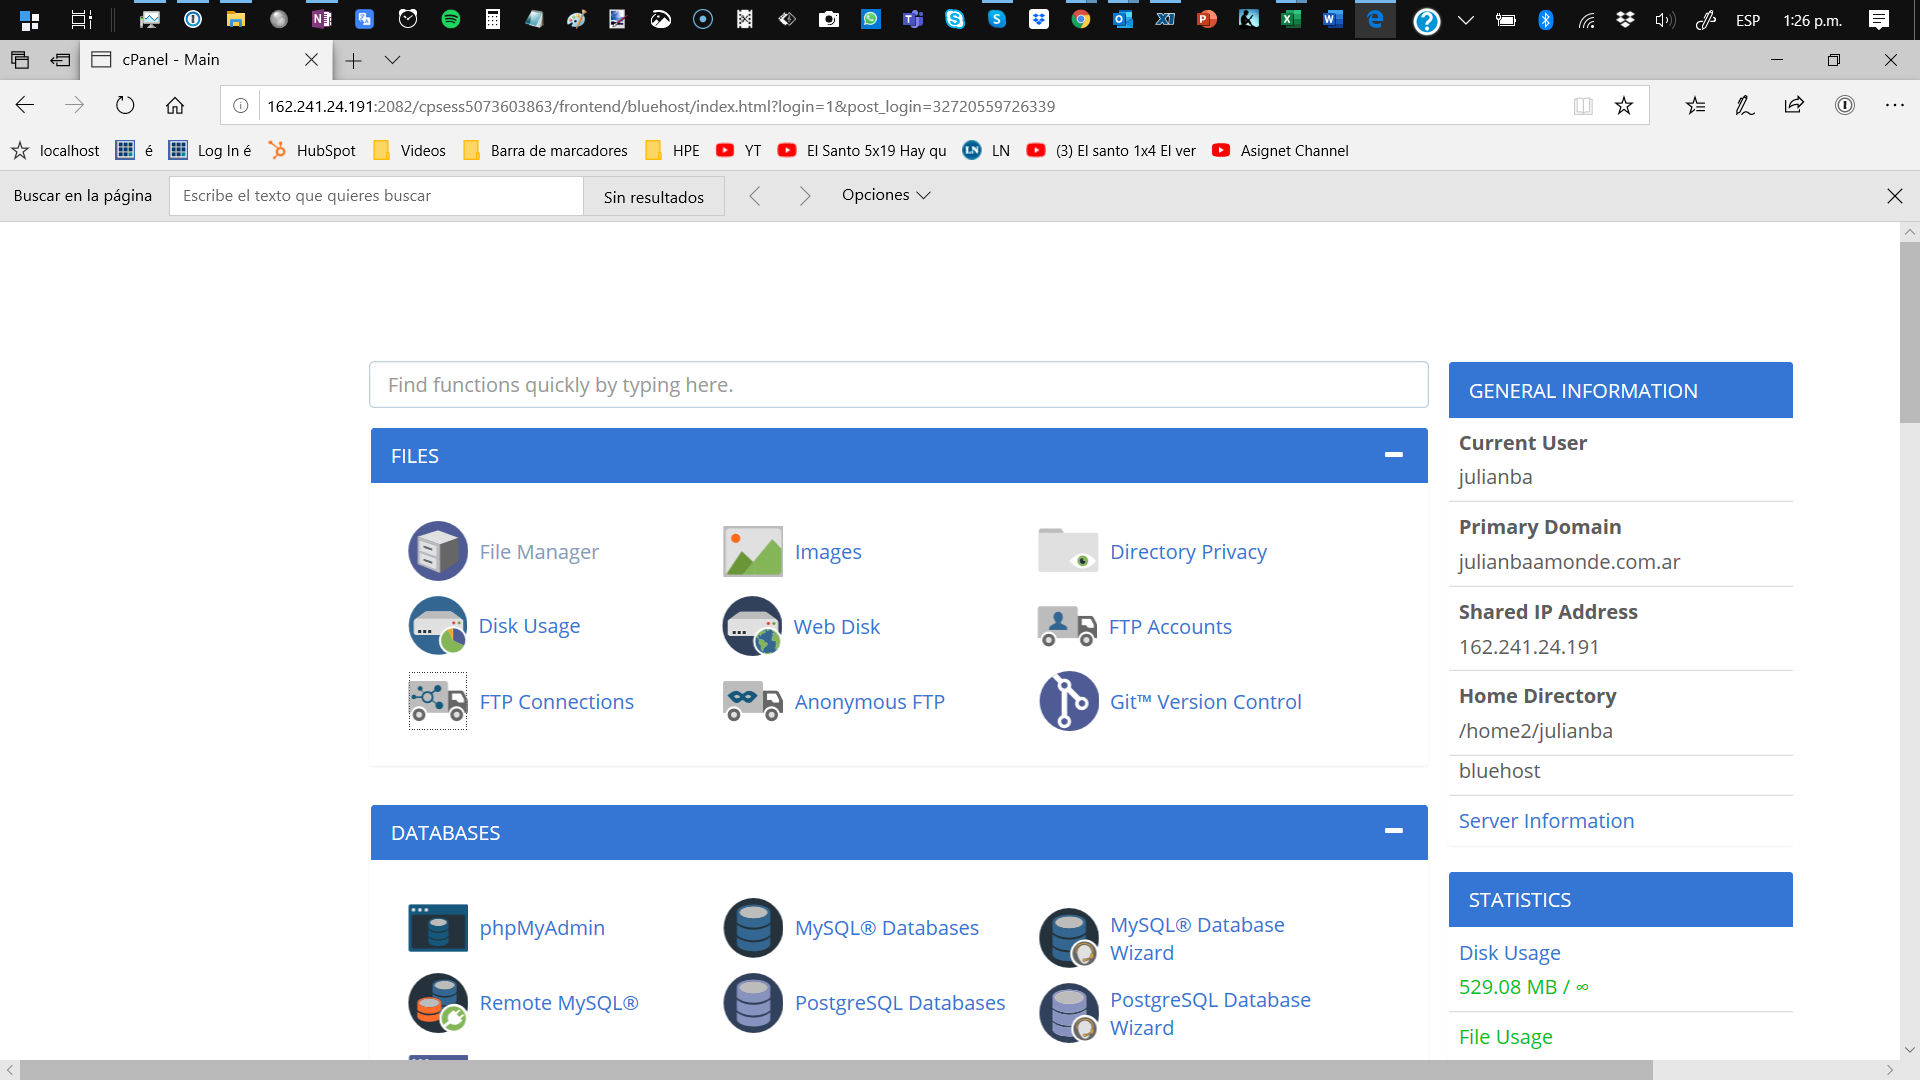Open the MySQL Databases icon
The height and width of the screenshot is (1080, 1920).
click(753, 927)
